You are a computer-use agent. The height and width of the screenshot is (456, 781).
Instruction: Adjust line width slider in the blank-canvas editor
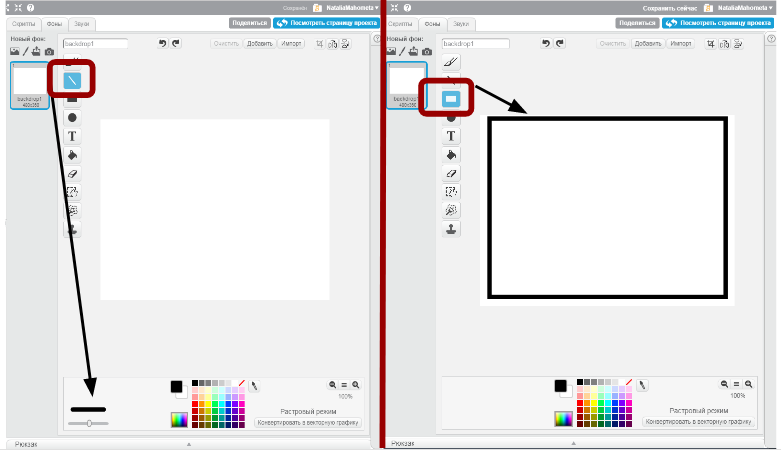coord(89,424)
